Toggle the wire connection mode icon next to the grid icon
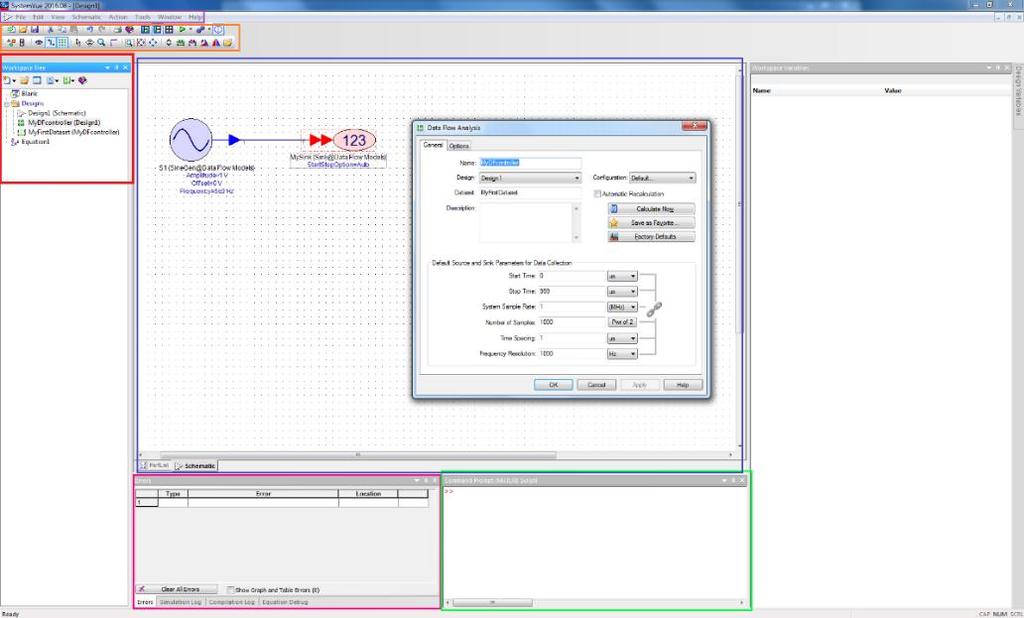 tap(51, 42)
